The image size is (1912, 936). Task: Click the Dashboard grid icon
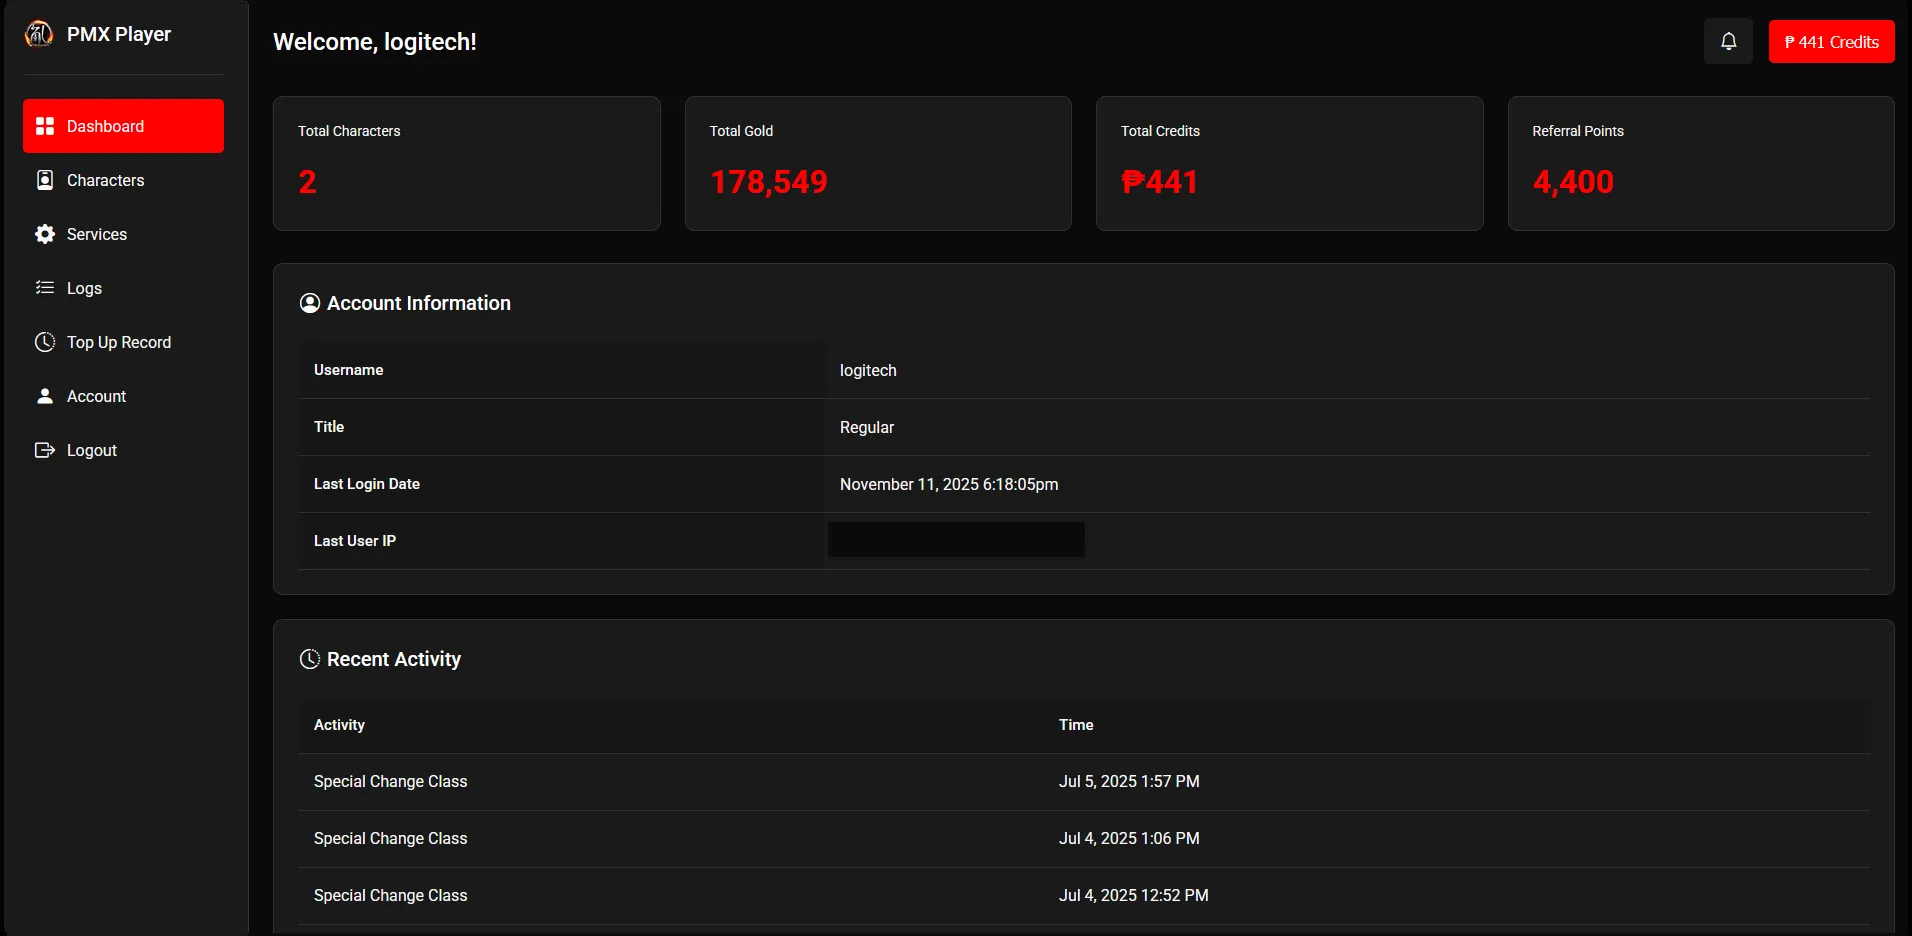(x=45, y=126)
